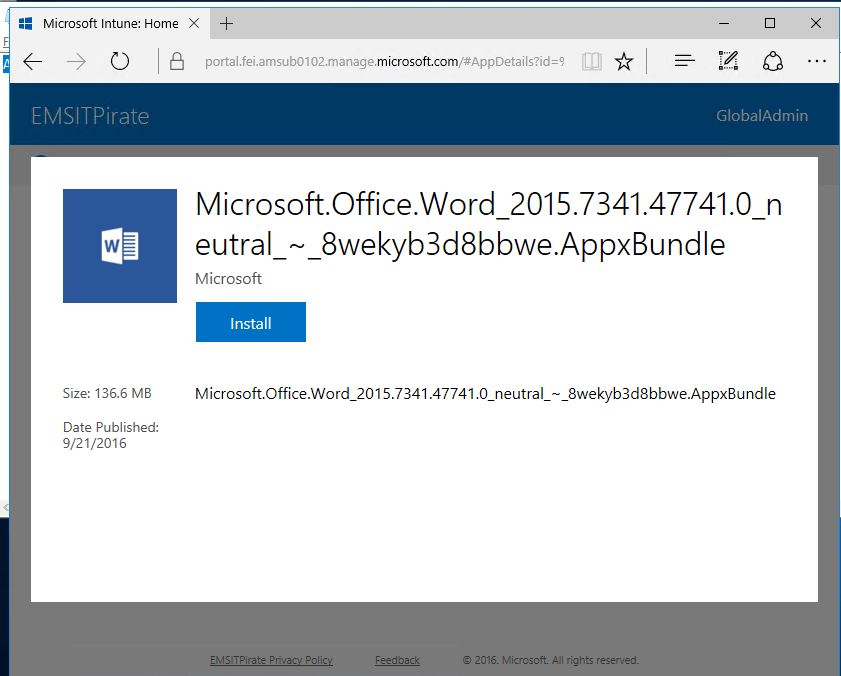Add page to favorites with star icon
The image size is (841, 676).
point(624,62)
